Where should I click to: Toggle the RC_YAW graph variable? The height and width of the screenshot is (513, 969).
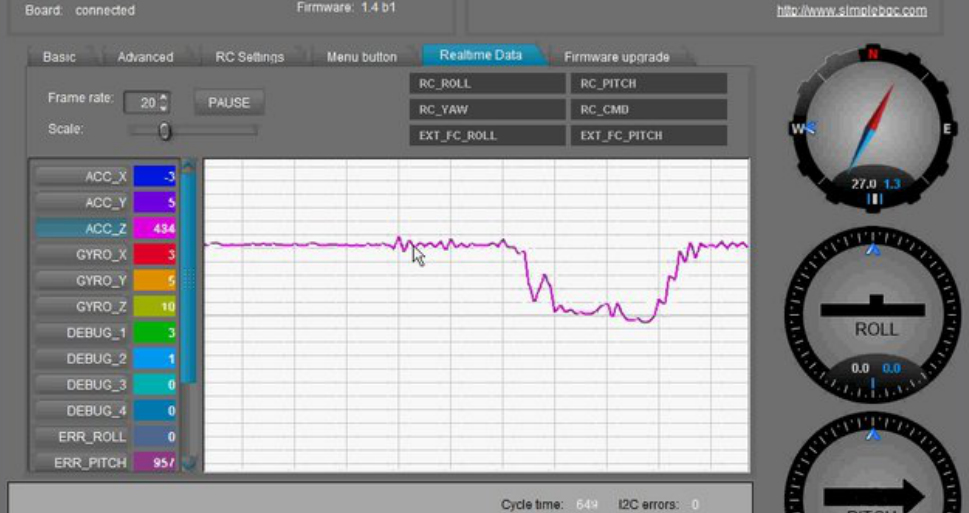pos(487,110)
